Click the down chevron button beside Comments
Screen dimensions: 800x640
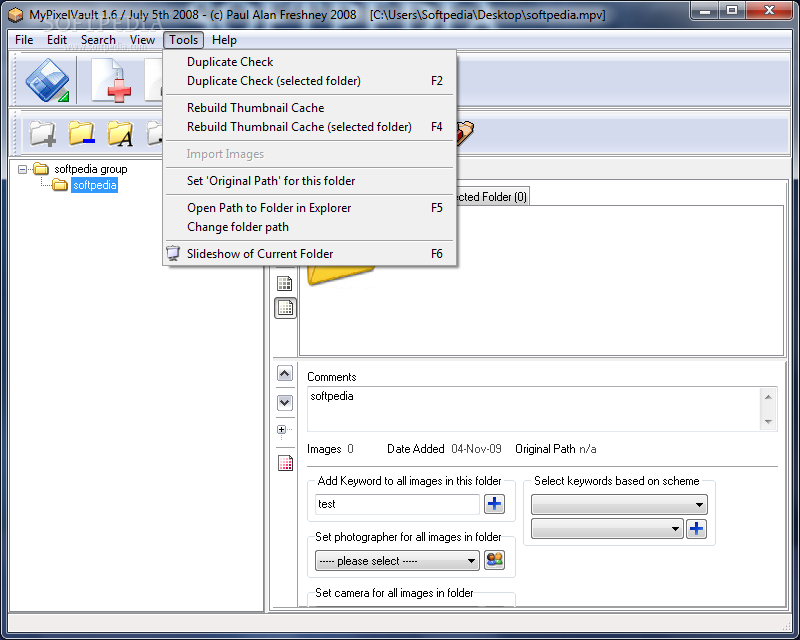coord(285,403)
